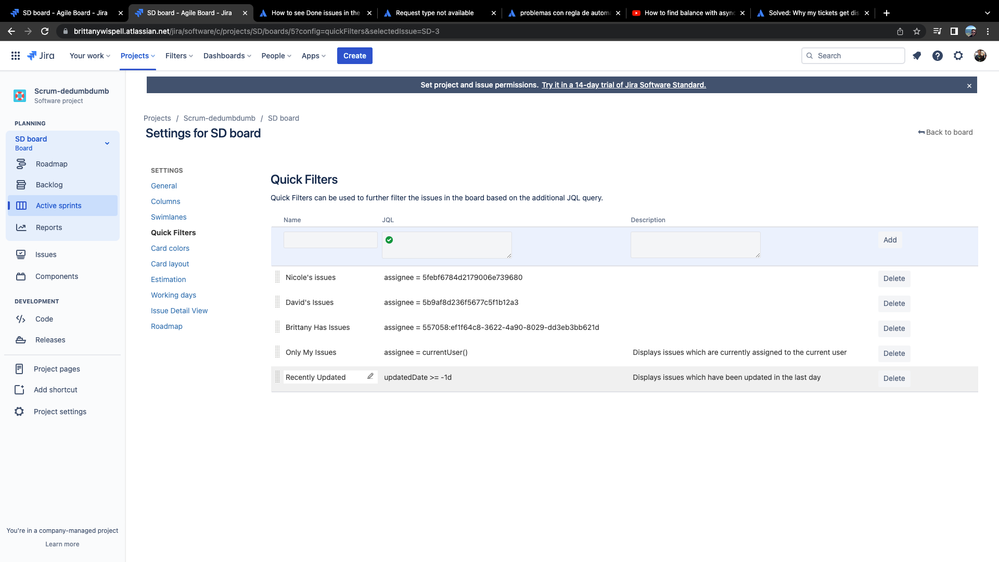
Task: Delete the Recently Updated quick filter
Action: 894,378
